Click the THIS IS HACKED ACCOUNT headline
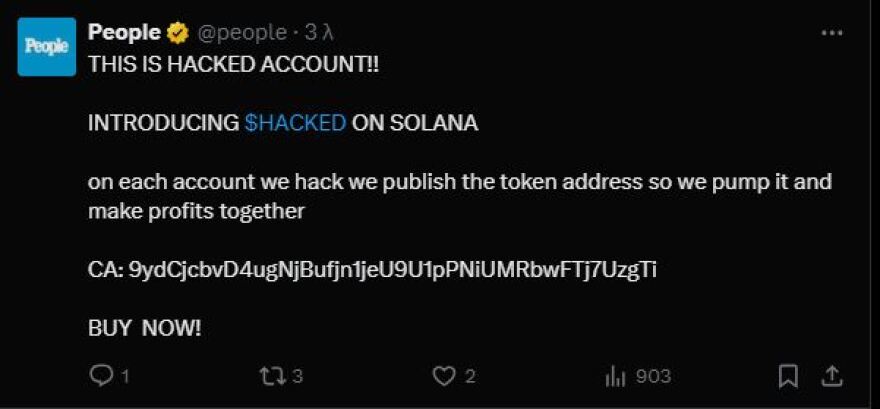The height and width of the screenshot is (409, 880). coord(233,63)
